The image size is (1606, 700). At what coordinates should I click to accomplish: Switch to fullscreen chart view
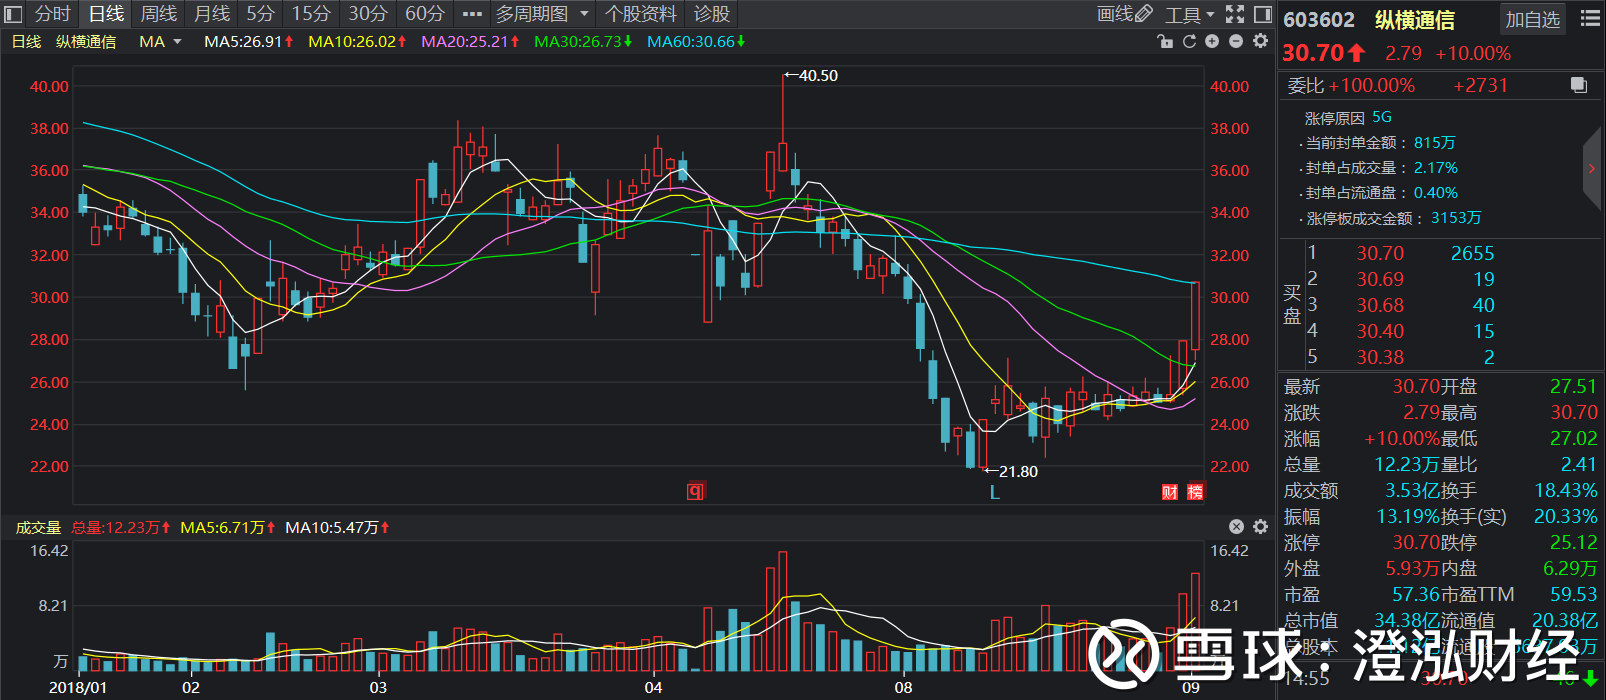1235,14
